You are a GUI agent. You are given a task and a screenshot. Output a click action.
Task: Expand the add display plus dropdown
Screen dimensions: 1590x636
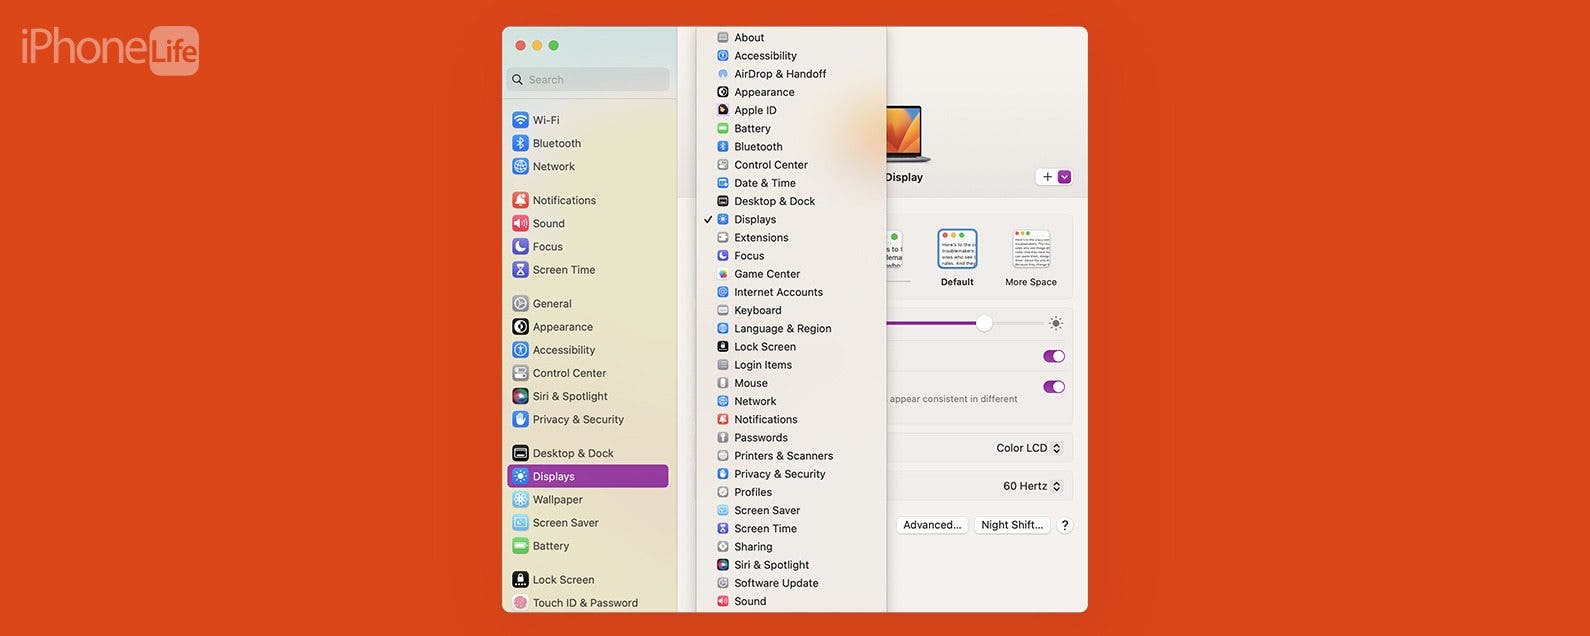pyautogui.click(x=1054, y=177)
